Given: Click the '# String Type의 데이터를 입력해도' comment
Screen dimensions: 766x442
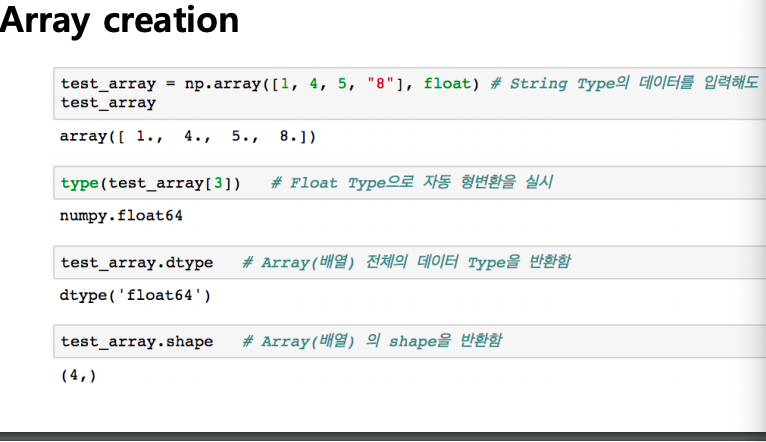Looking at the screenshot, I should pos(624,84).
